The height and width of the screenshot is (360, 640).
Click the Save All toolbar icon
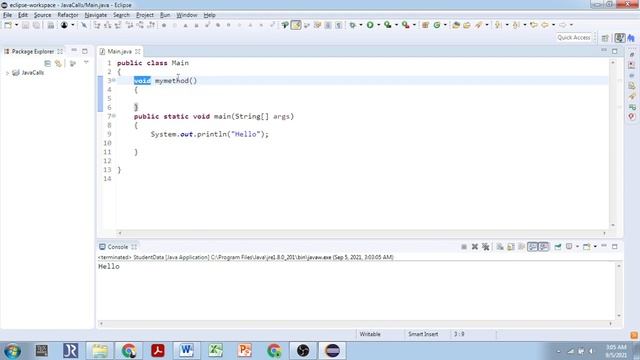pos(36,25)
